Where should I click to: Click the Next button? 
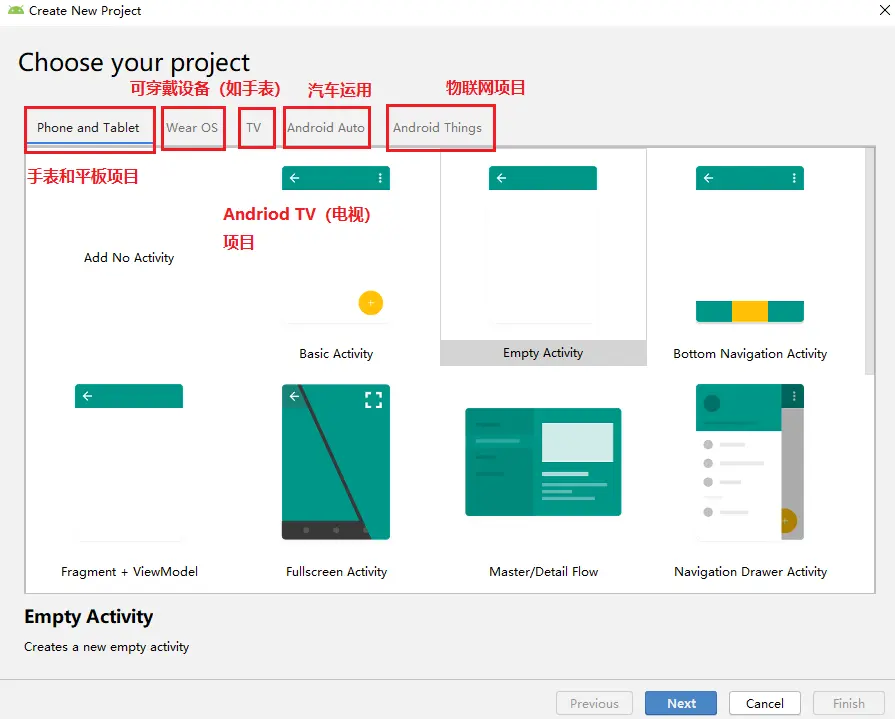[x=681, y=703]
